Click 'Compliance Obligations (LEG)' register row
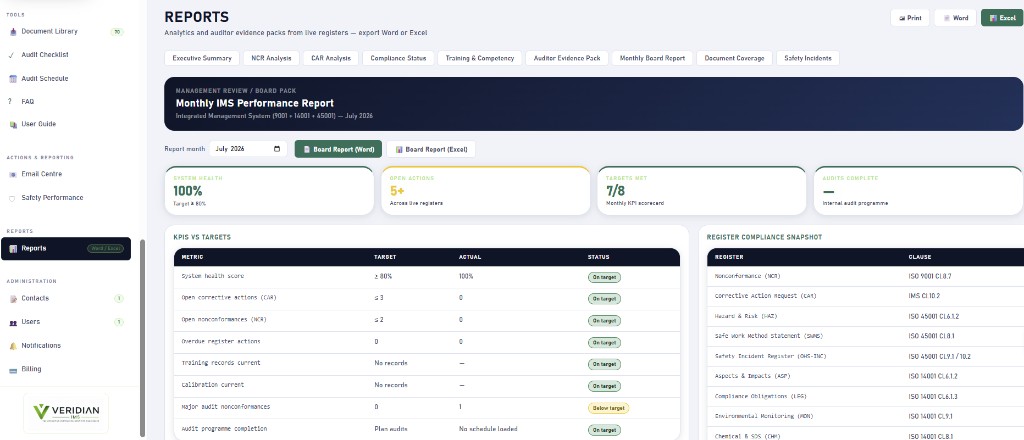This screenshot has width=1024, height=440. point(865,397)
